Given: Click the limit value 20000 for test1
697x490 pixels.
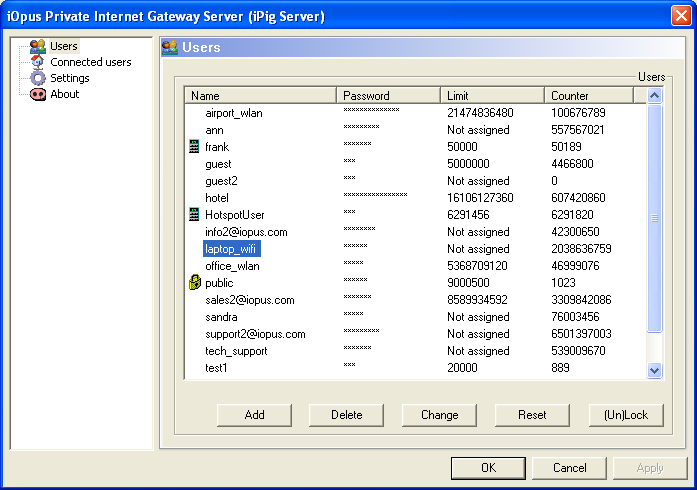Looking at the screenshot, I should (462, 367).
